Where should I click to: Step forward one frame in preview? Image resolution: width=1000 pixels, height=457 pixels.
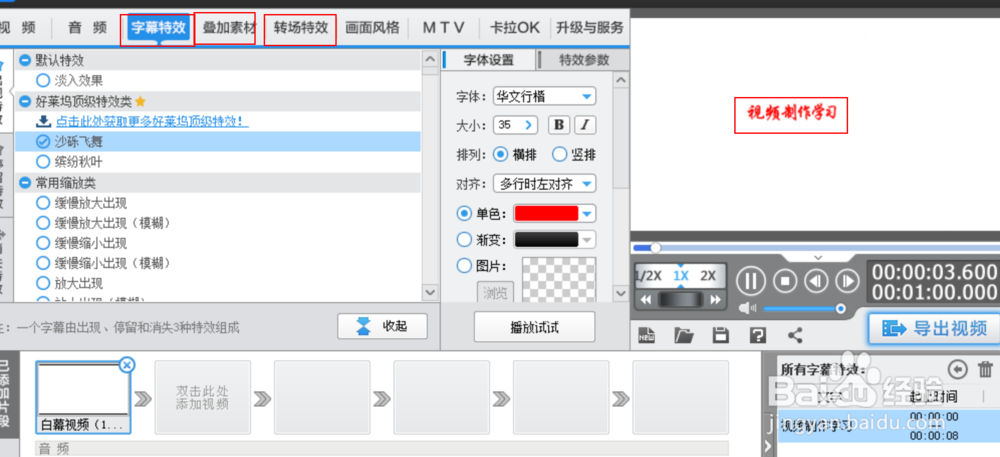pyautogui.click(x=848, y=280)
